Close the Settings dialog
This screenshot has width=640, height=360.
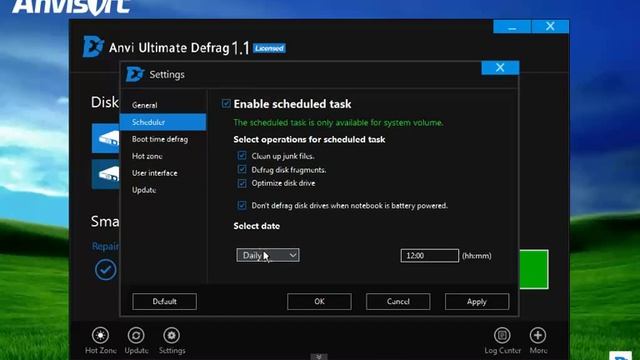tap(500, 68)
